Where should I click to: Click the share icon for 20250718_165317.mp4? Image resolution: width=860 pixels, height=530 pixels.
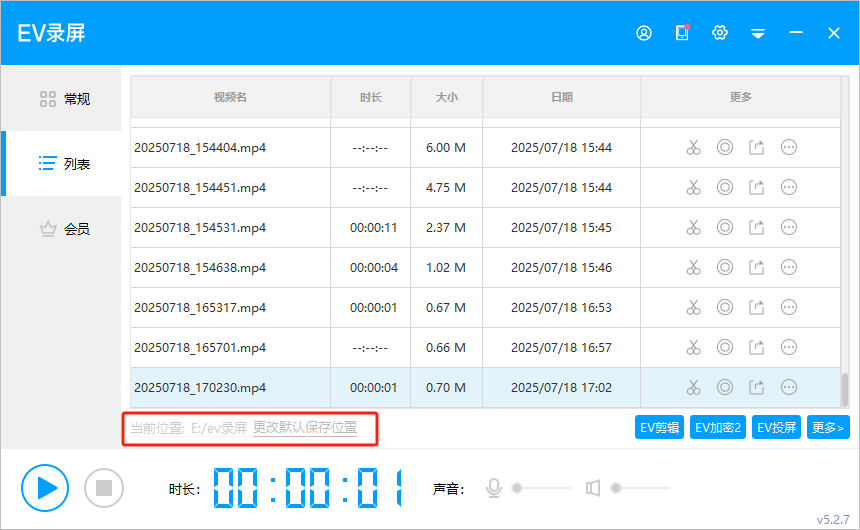pyautogui.click(x=757, y=308)
